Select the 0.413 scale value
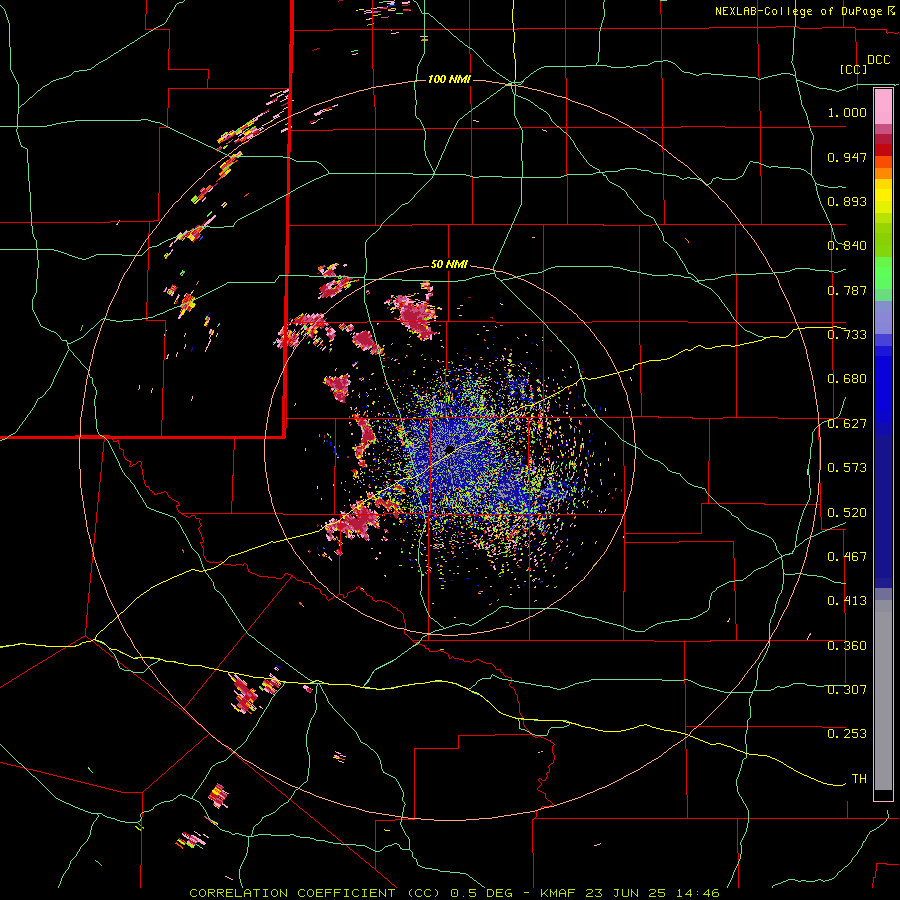The height and width of the screenshot is (900, 900). pos(847,601)
